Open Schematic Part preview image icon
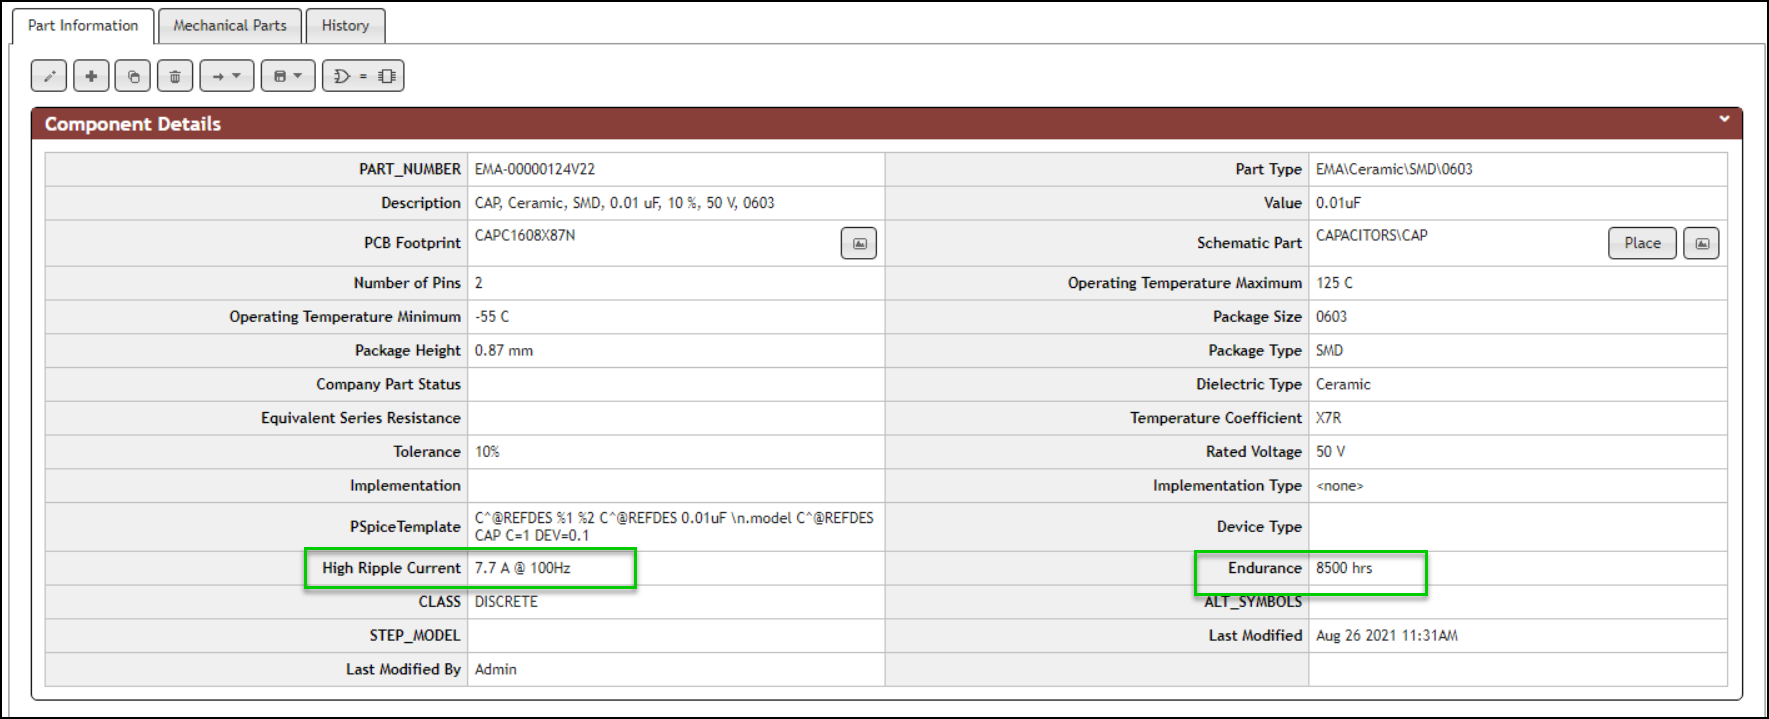The width and height of the screenshot is (1769, 719). 1701,243
